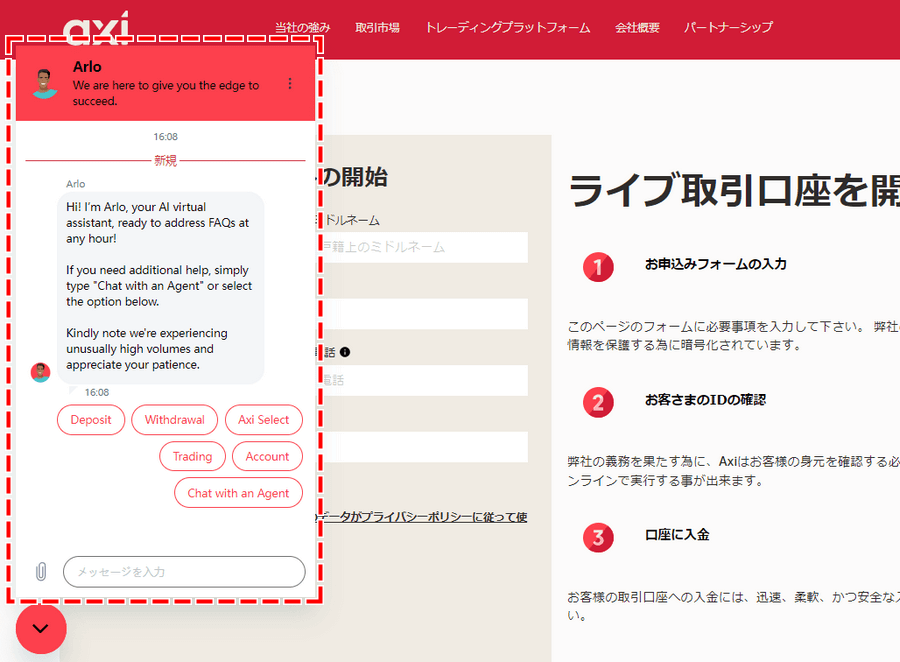Minimize chat with the red chevron button
The height and width of the screenshot is (662, 900).
click(41, 629)
